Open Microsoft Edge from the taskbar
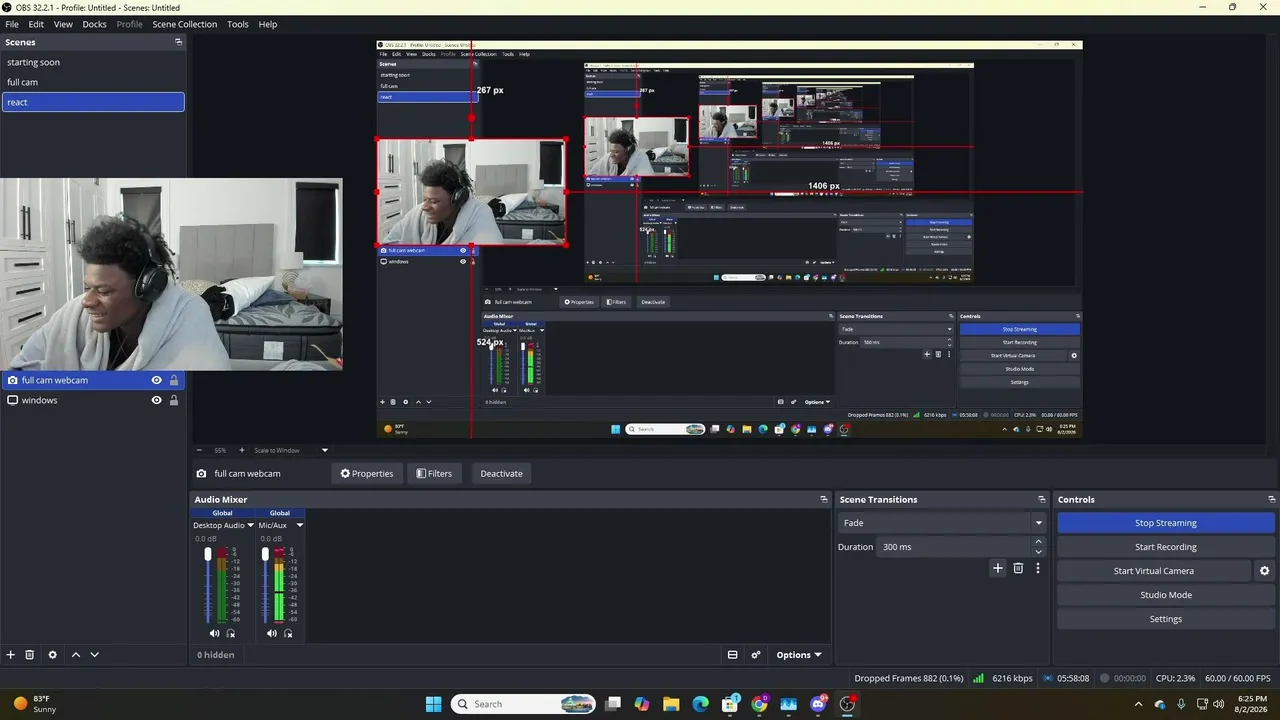1280x720 pixels. point(700,704)
